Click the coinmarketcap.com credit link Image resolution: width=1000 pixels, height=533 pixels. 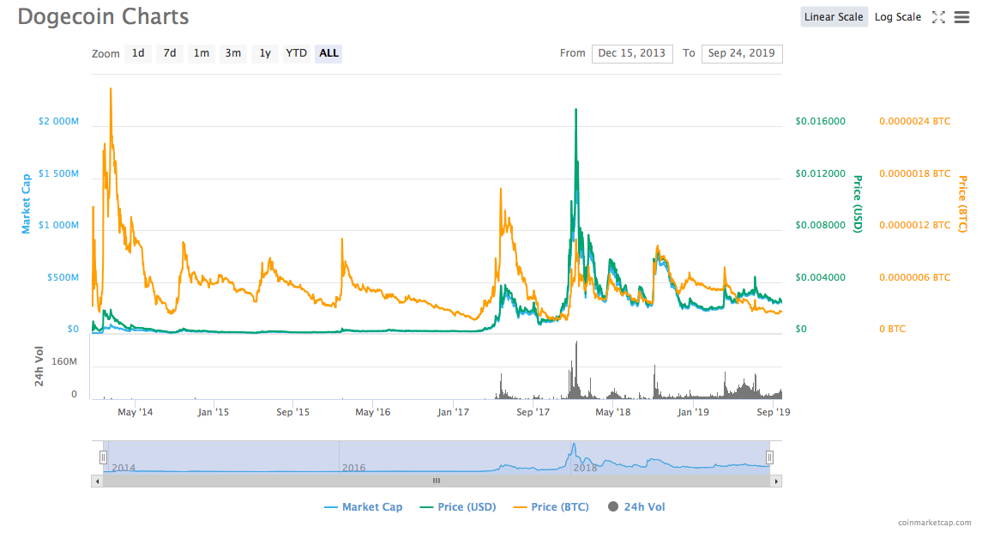click(934, 523)
